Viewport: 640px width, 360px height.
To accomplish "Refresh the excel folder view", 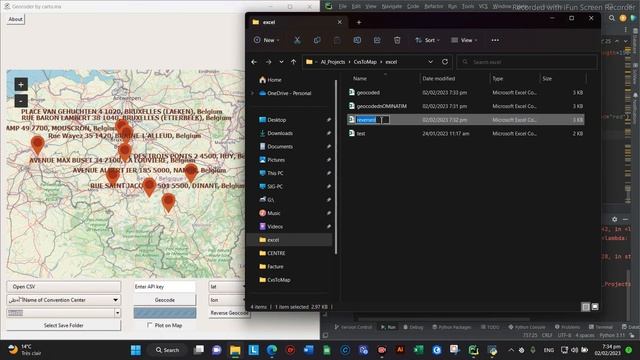I will (445, 62).
